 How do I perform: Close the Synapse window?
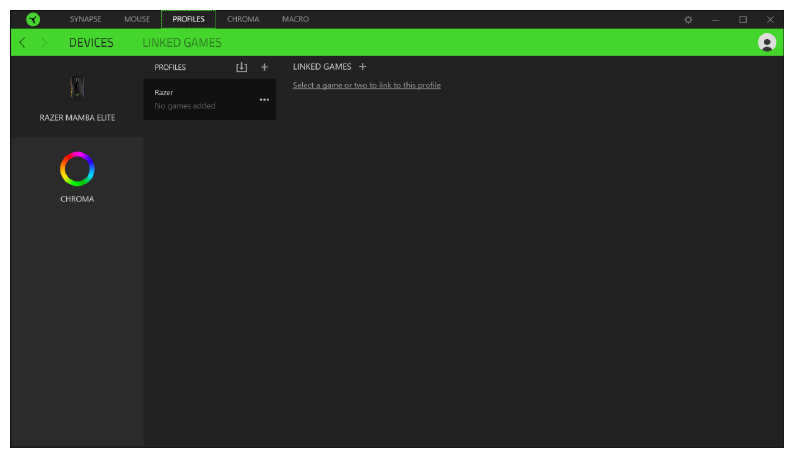click(x=770, y=20)
